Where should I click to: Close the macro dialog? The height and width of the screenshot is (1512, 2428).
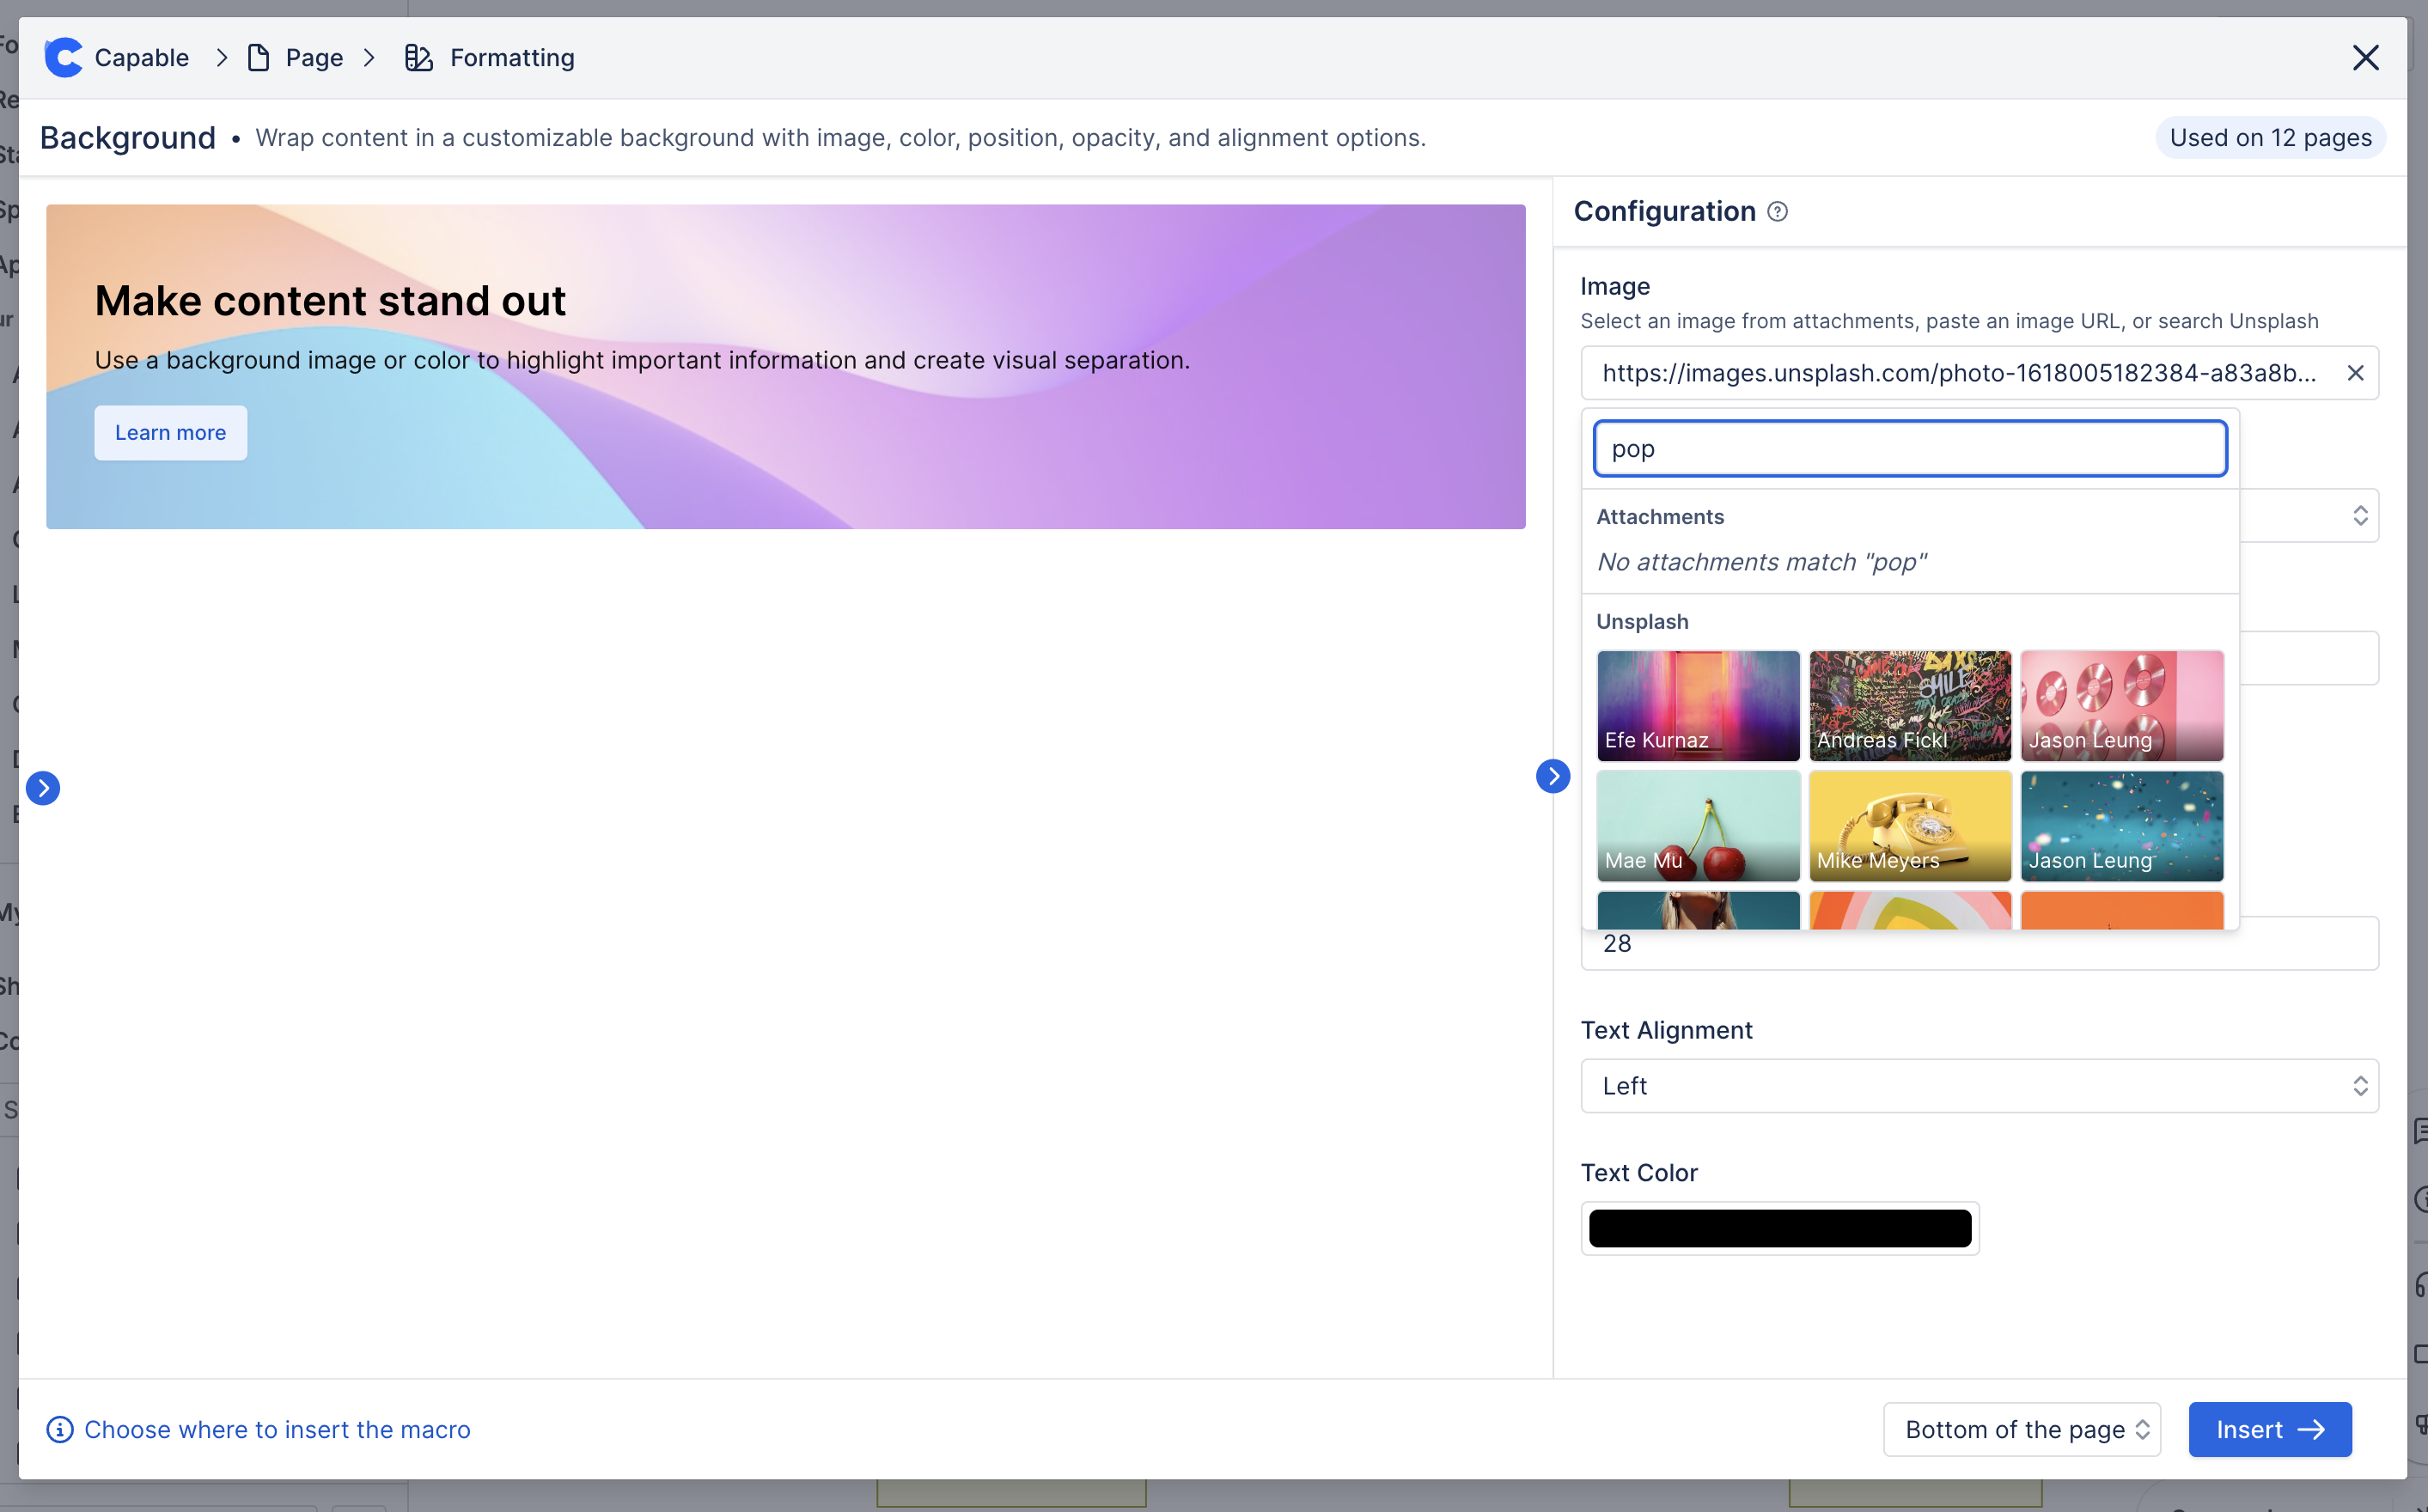[2365, 58]
